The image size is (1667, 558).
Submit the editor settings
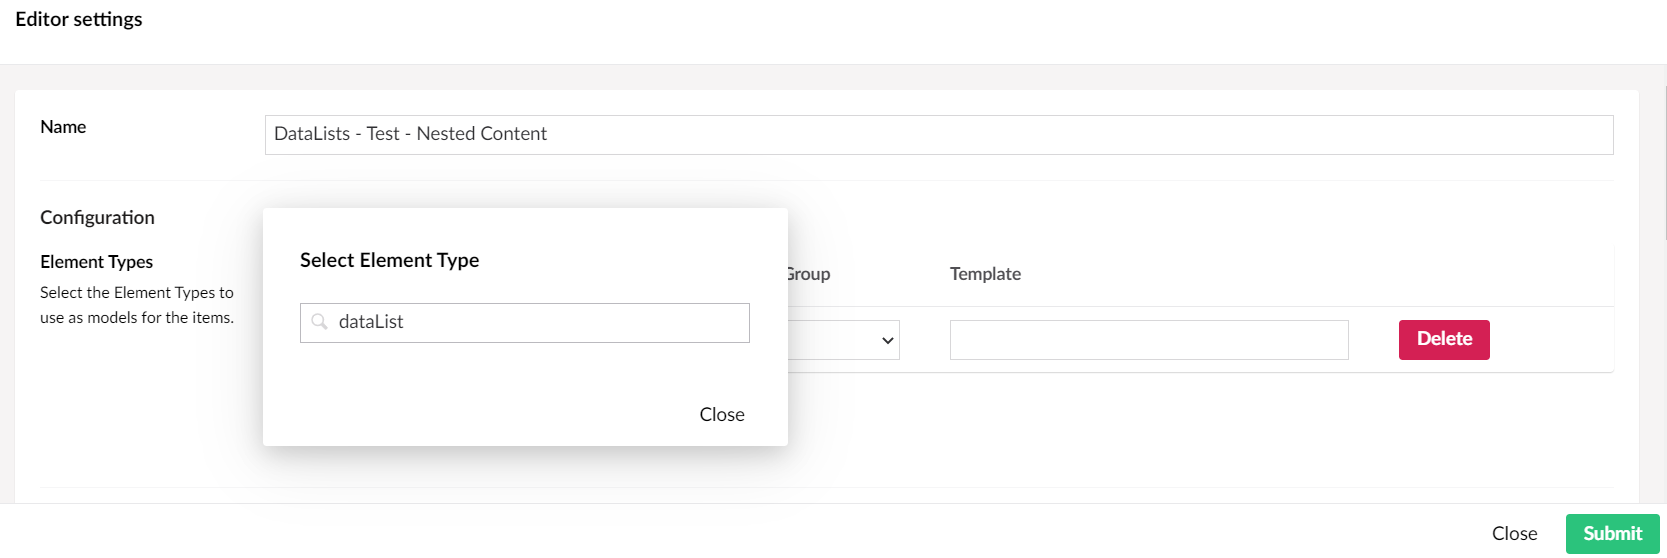click(x=1612, y=534)
